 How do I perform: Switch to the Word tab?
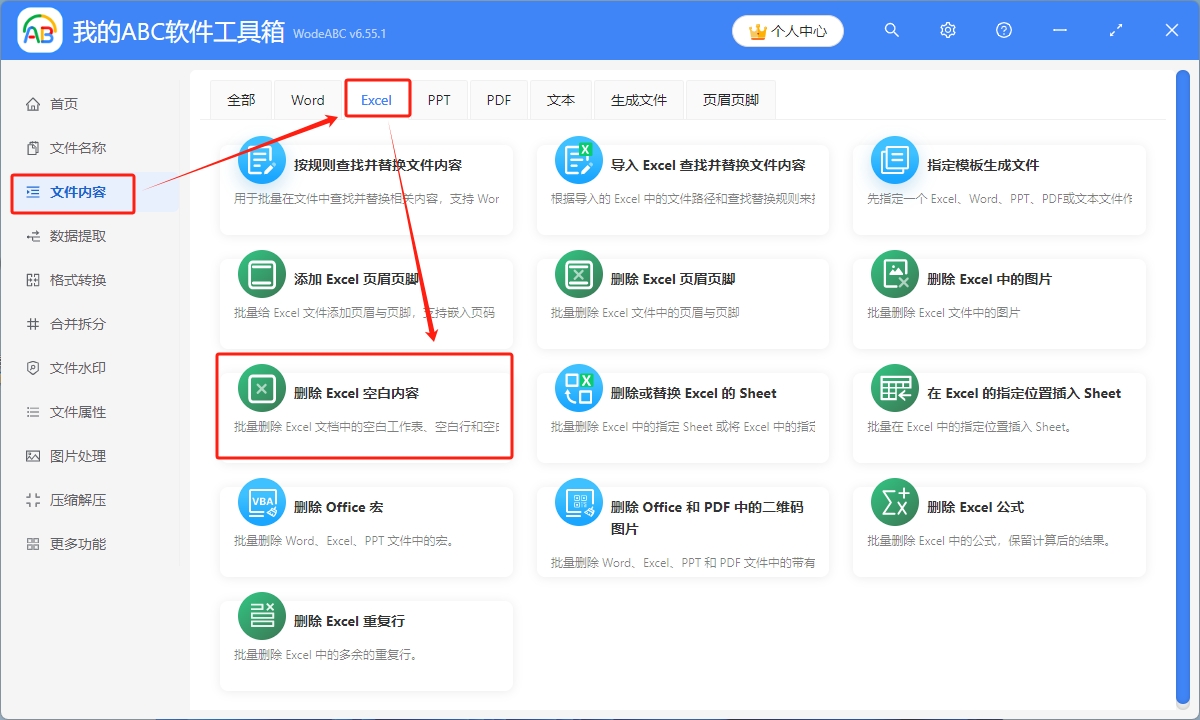click(x=308, y=100)
